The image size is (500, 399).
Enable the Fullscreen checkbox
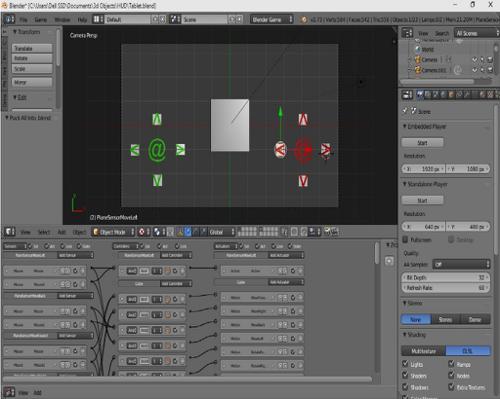[405, 239]
